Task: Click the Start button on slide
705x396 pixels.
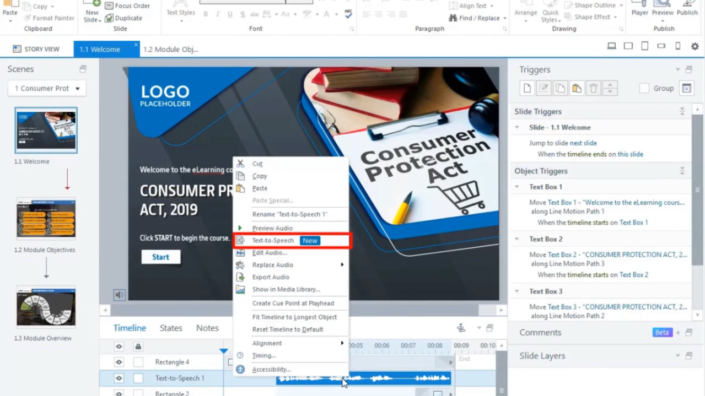Action: [x=161, y=257]
